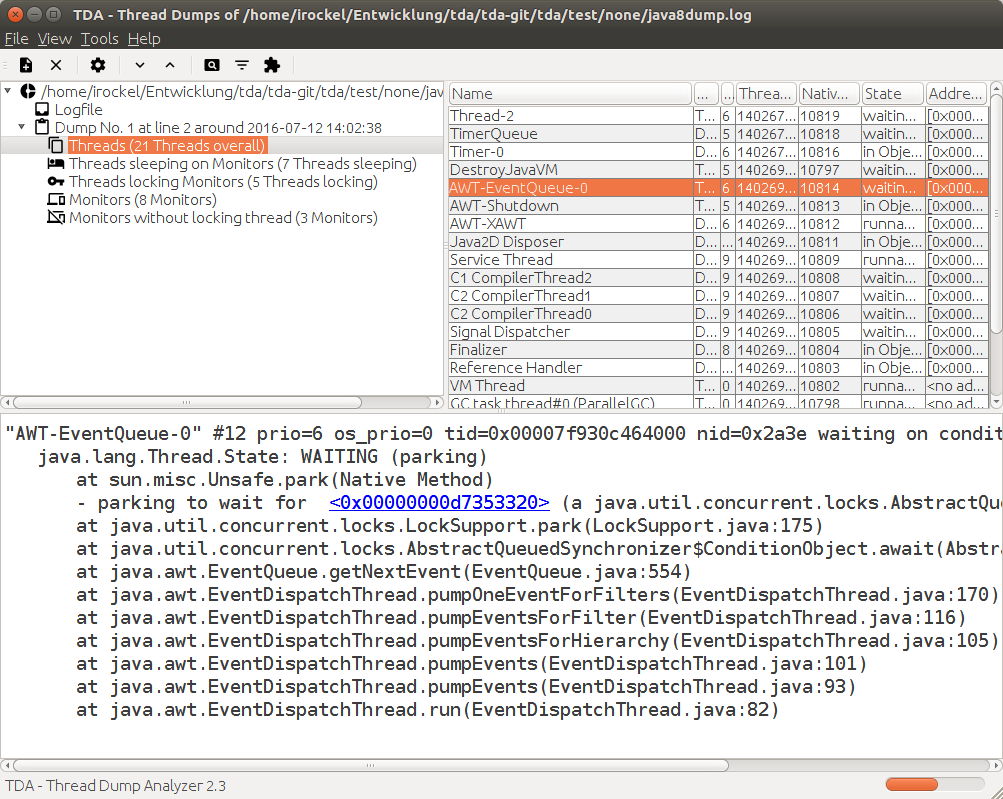This screenshot has width=1003, height=799.
Task: Click the Threads overall copy icon
Action: 56,145
